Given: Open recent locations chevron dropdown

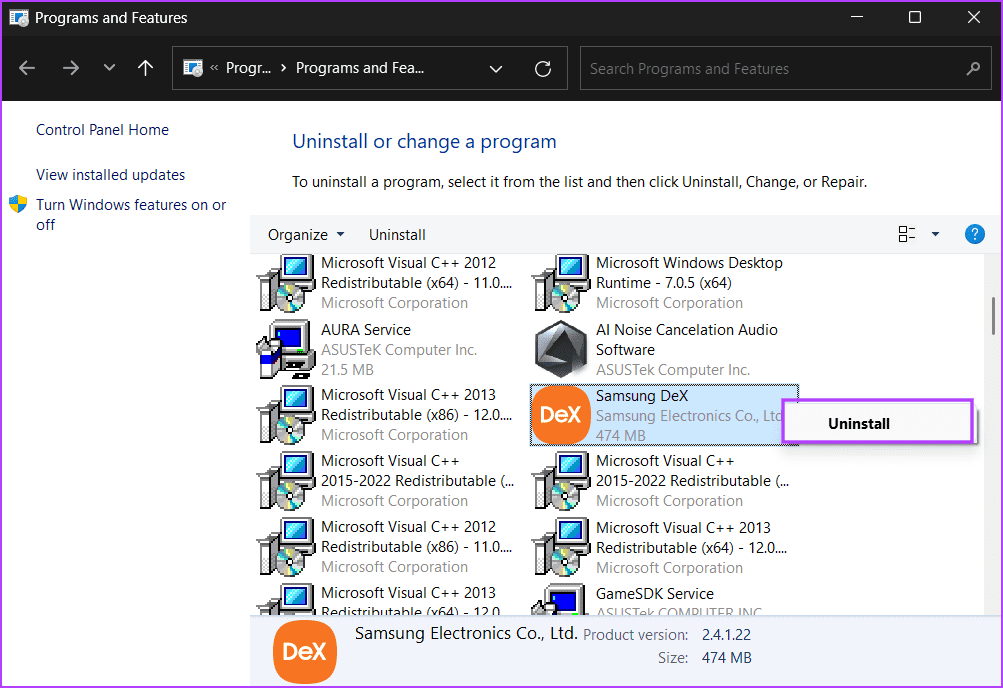Looking at the screenshot, I should [109, 67].
